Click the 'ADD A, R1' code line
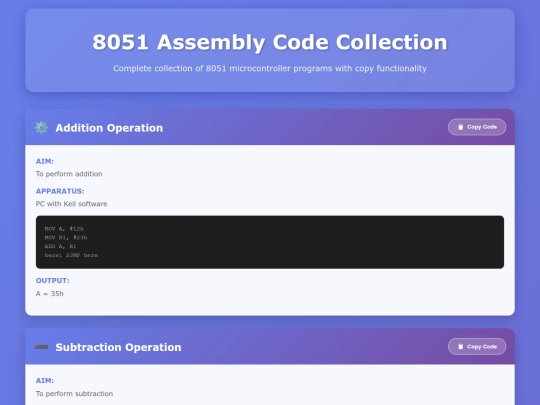This screenshot has width=540, height=405. click(x=60, y=246)
